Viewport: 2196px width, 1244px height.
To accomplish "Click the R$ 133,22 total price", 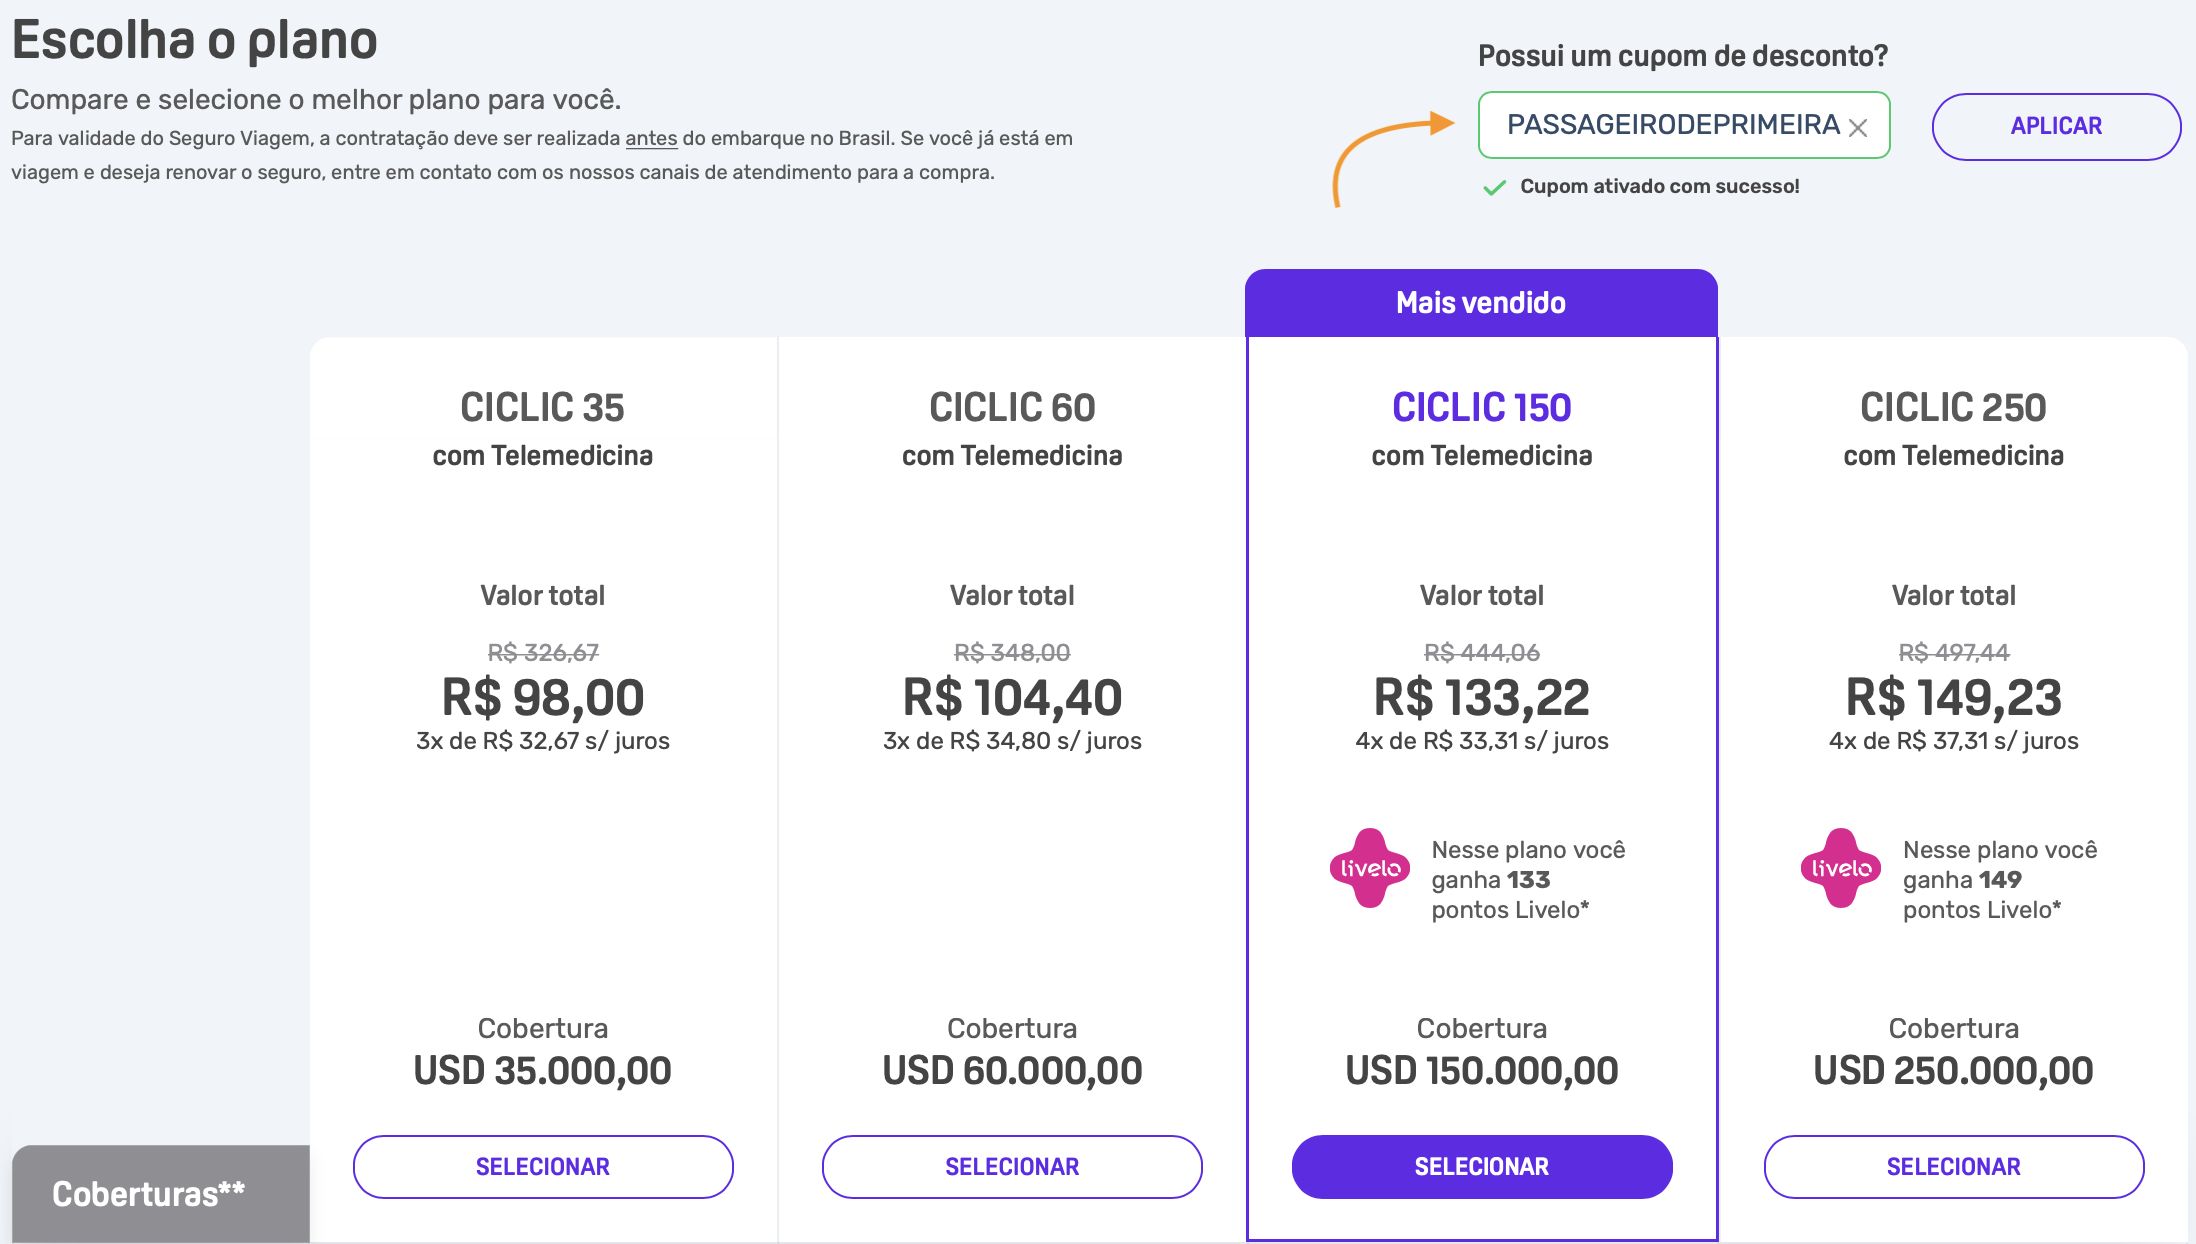I will [1482, 697].
